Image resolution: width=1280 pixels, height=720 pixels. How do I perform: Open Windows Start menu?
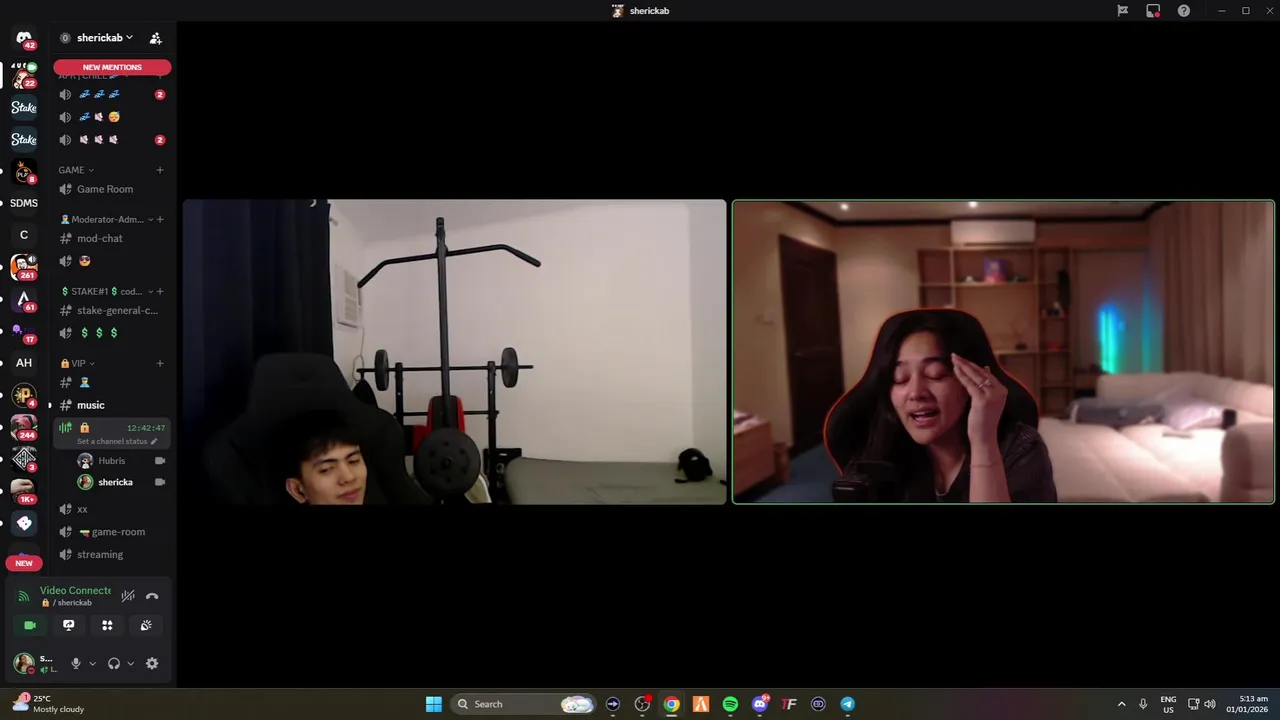(434, 704)
